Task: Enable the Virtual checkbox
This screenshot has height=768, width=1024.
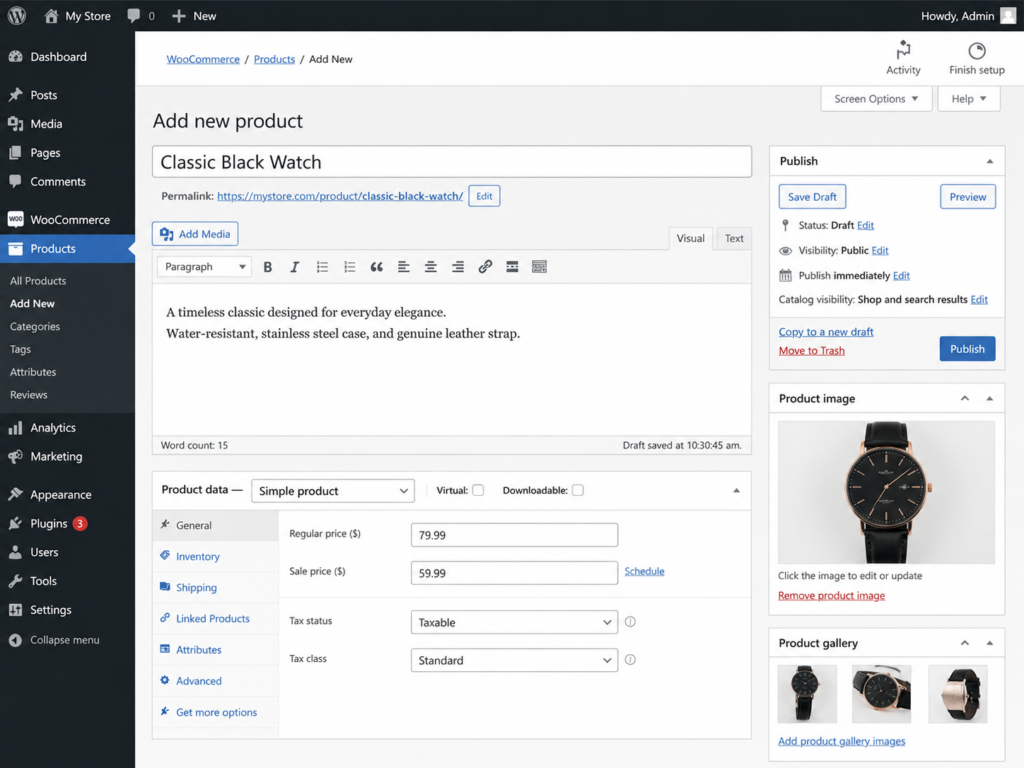Action: coord(478,490)
